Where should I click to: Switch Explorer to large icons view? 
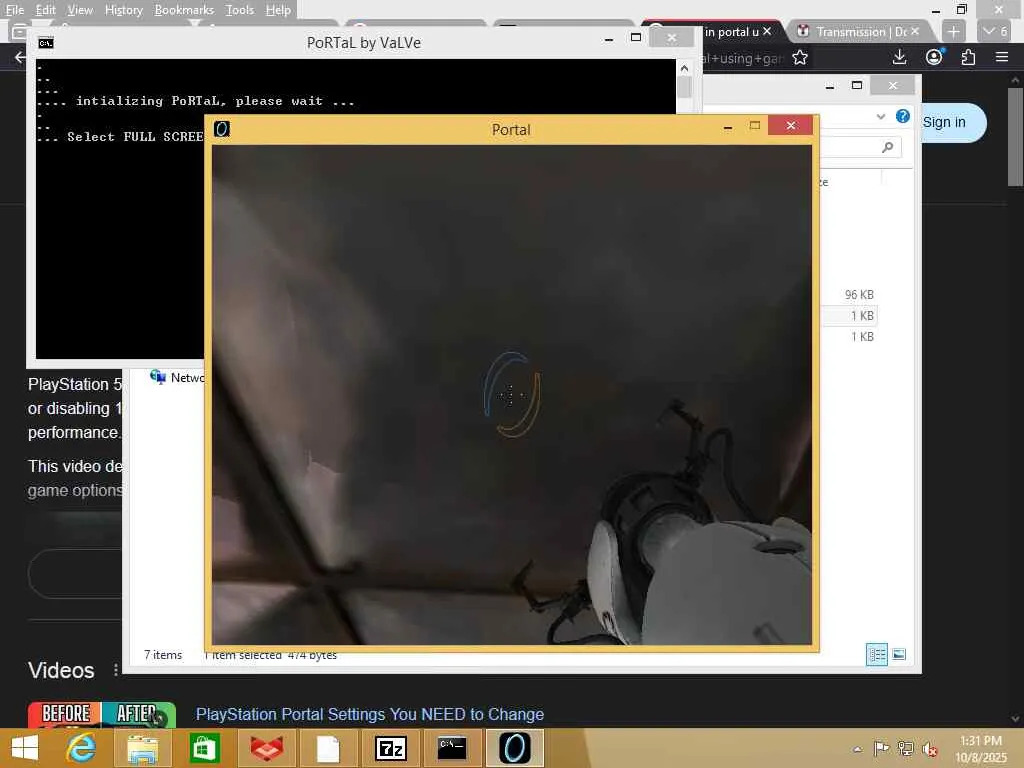(899, 654)
